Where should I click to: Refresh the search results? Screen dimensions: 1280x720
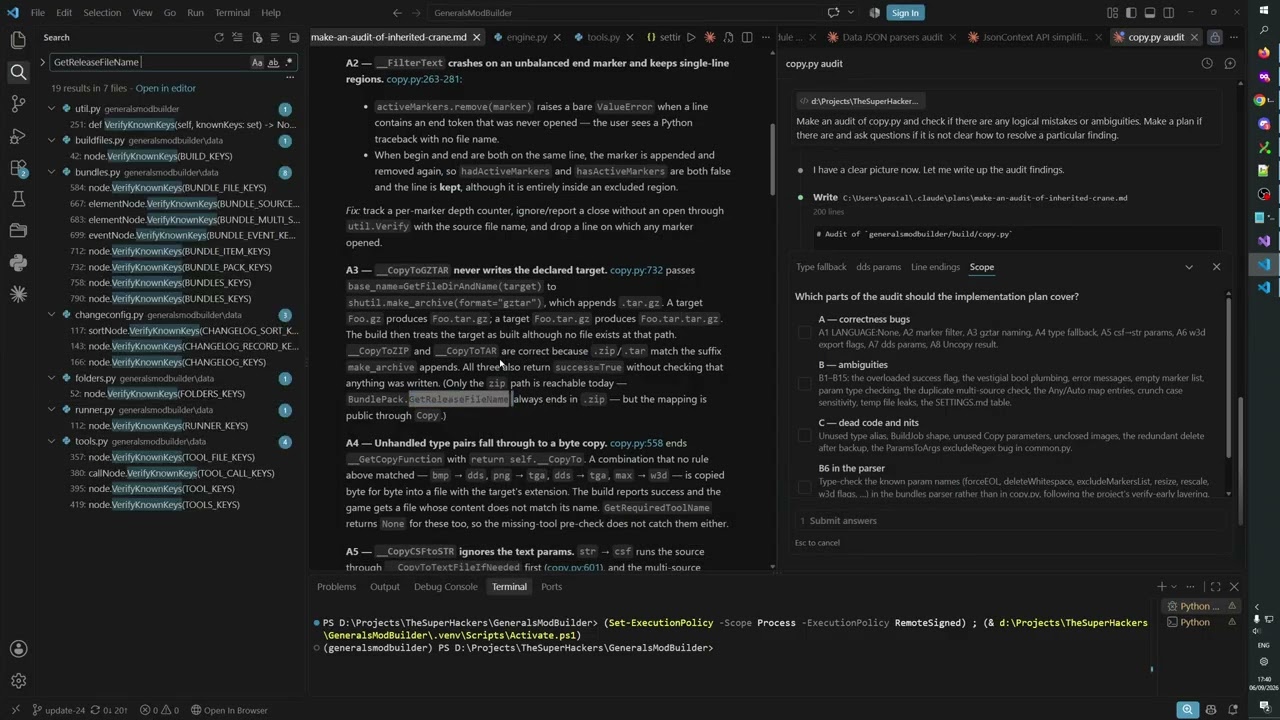[219, 37]
